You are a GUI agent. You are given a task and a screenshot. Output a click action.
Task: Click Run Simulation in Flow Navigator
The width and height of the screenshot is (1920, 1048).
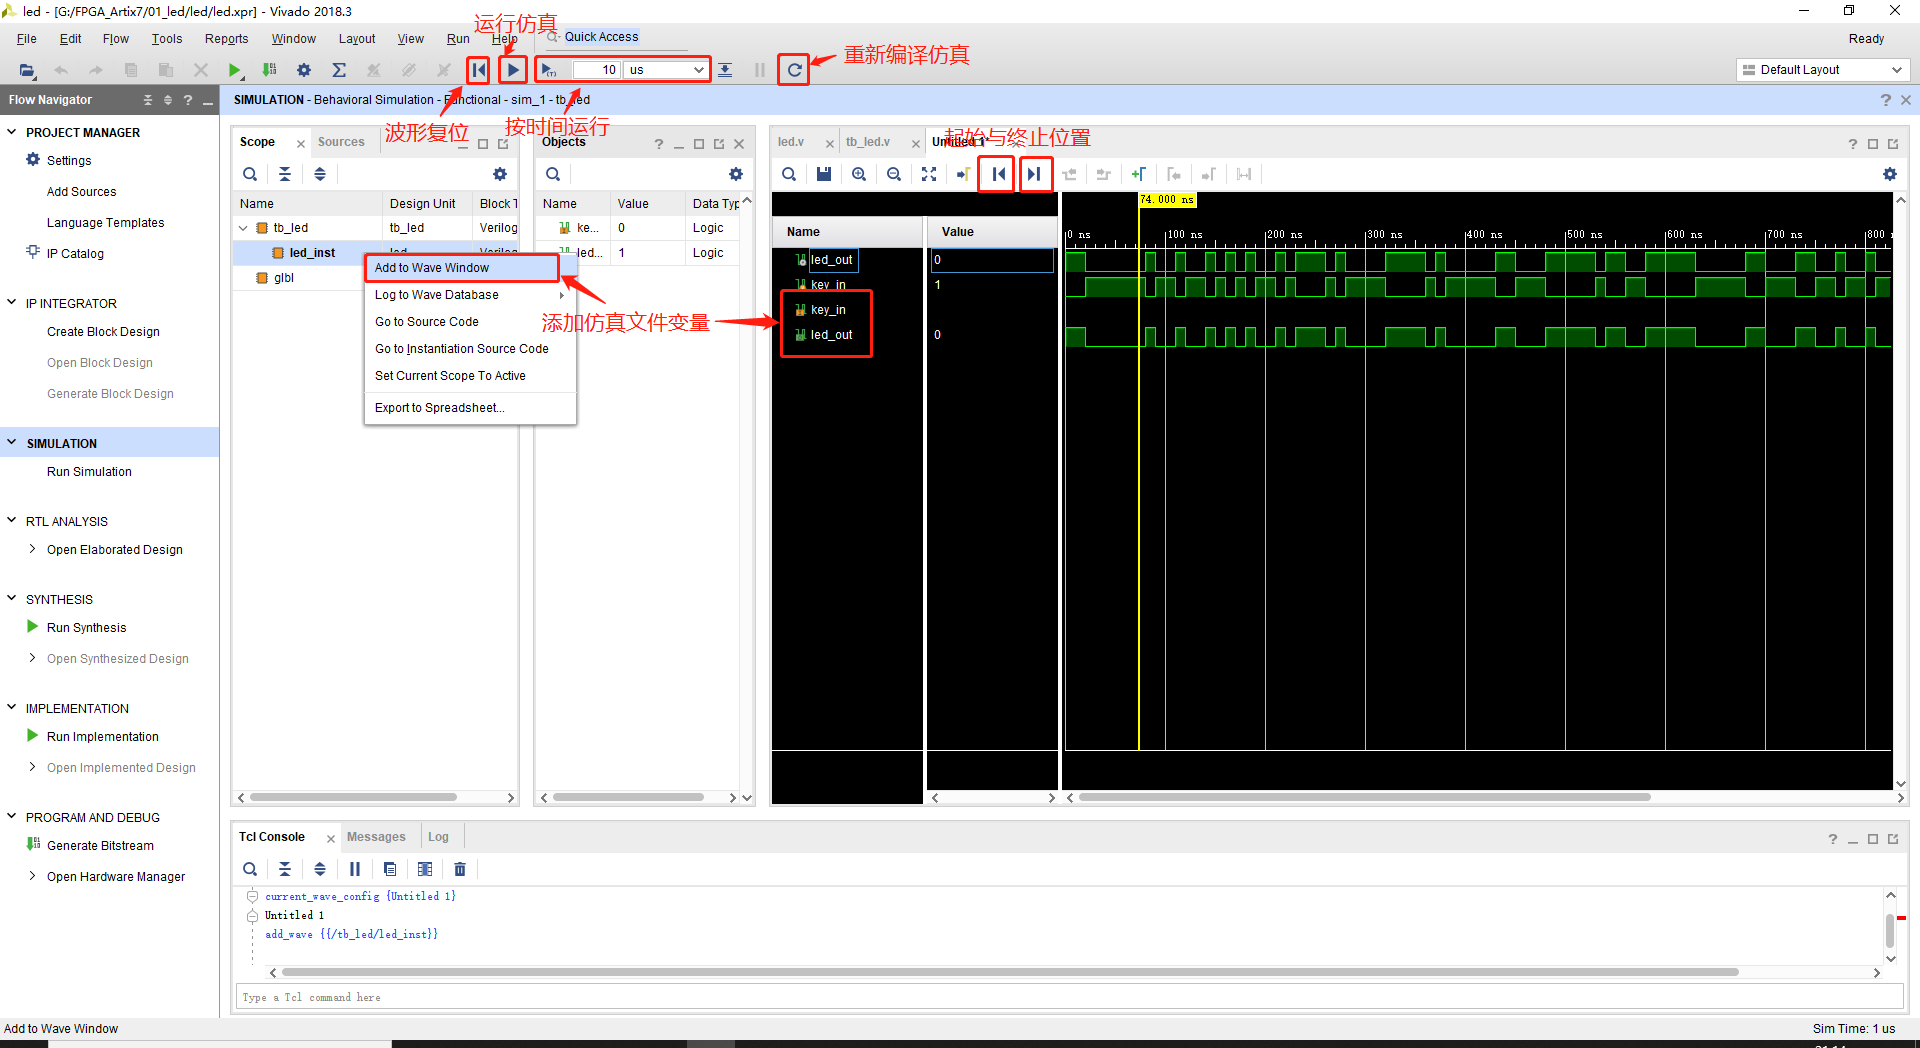click(x=89, y=471)
